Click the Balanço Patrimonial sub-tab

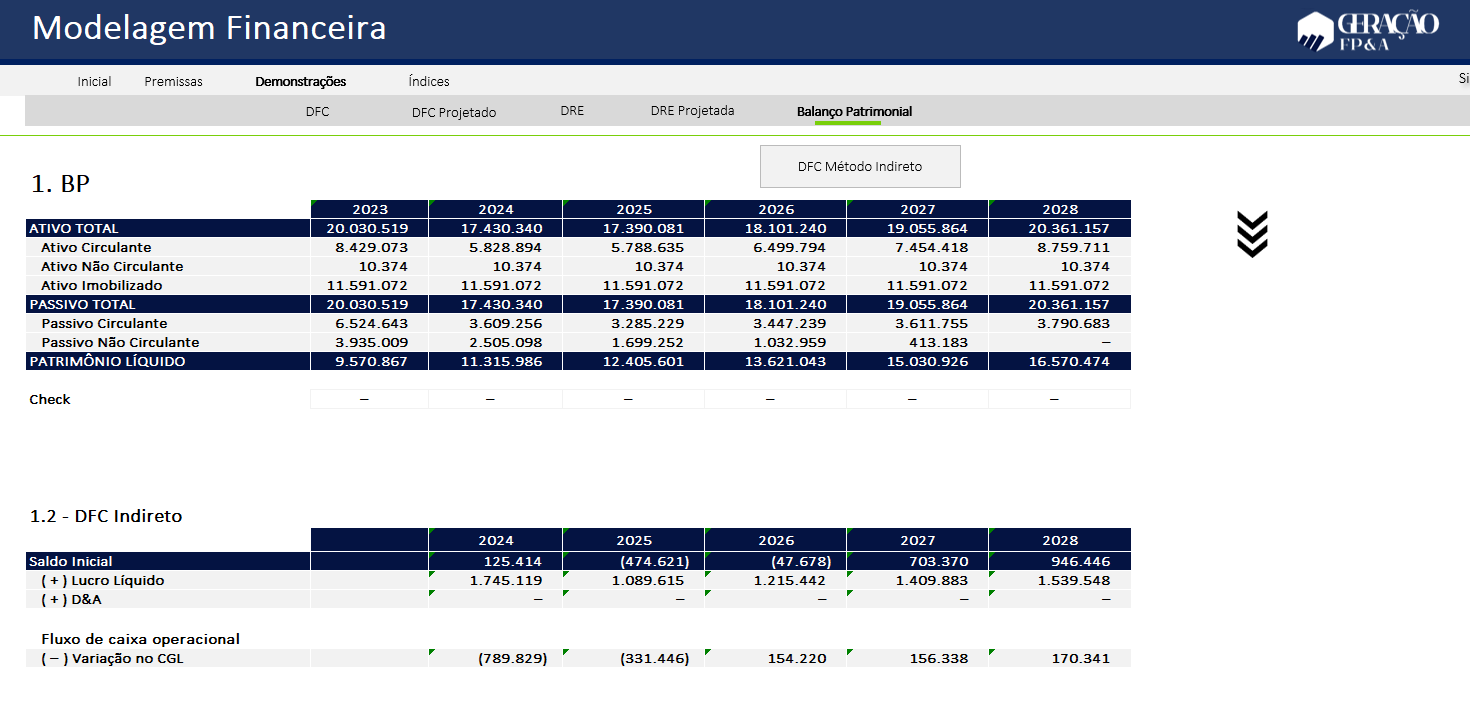(x=854, y=111)
